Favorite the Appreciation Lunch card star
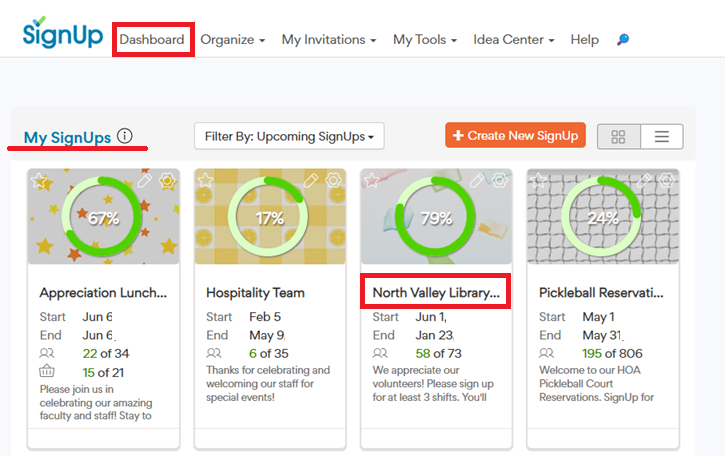The width and height of the screenshot is (725, 456). coord(39,180)
